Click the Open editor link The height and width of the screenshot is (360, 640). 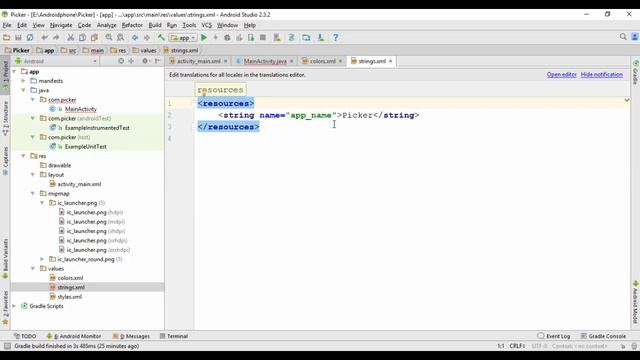pyautogui.click(x=562, y=75)
